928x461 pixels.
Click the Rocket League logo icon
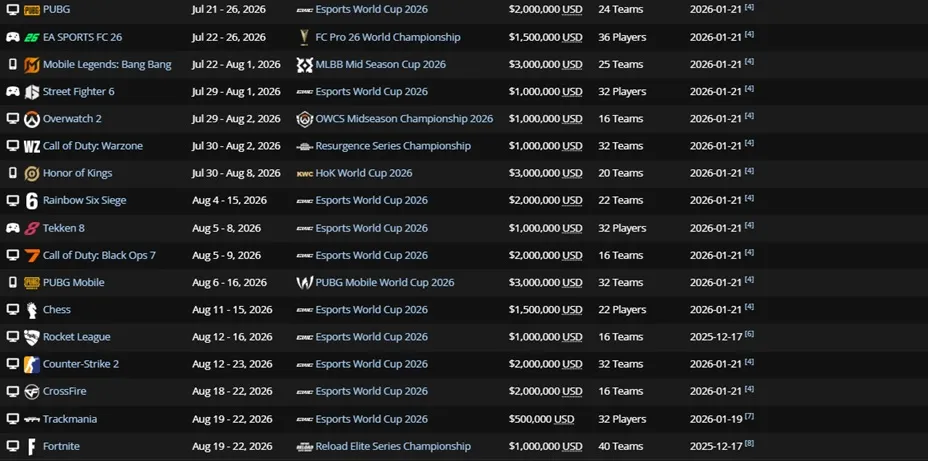31,337
